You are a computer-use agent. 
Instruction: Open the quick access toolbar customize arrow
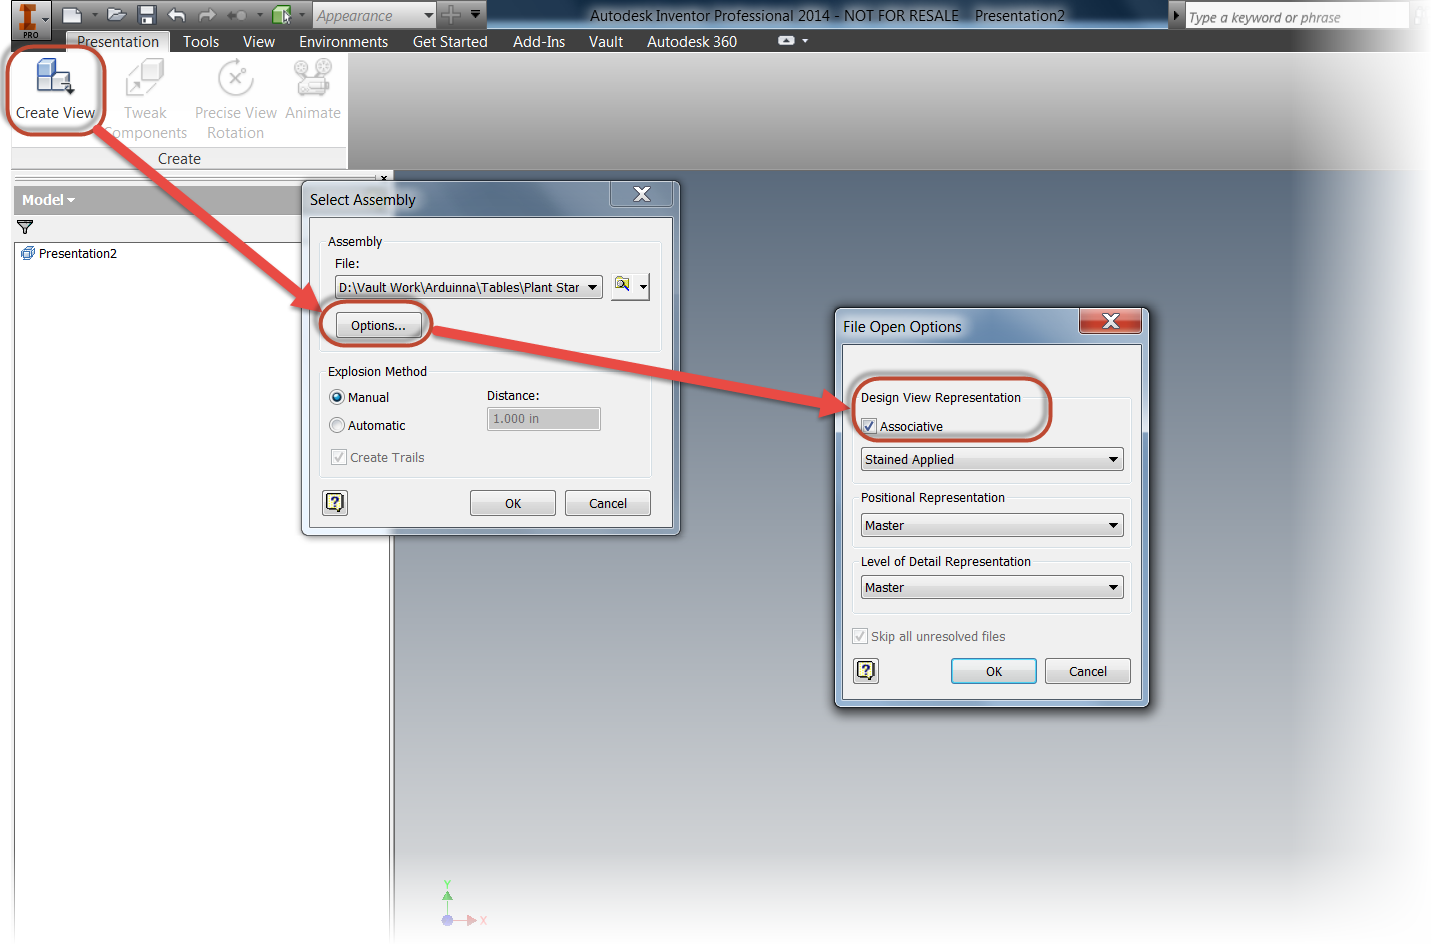click(476, 14)
